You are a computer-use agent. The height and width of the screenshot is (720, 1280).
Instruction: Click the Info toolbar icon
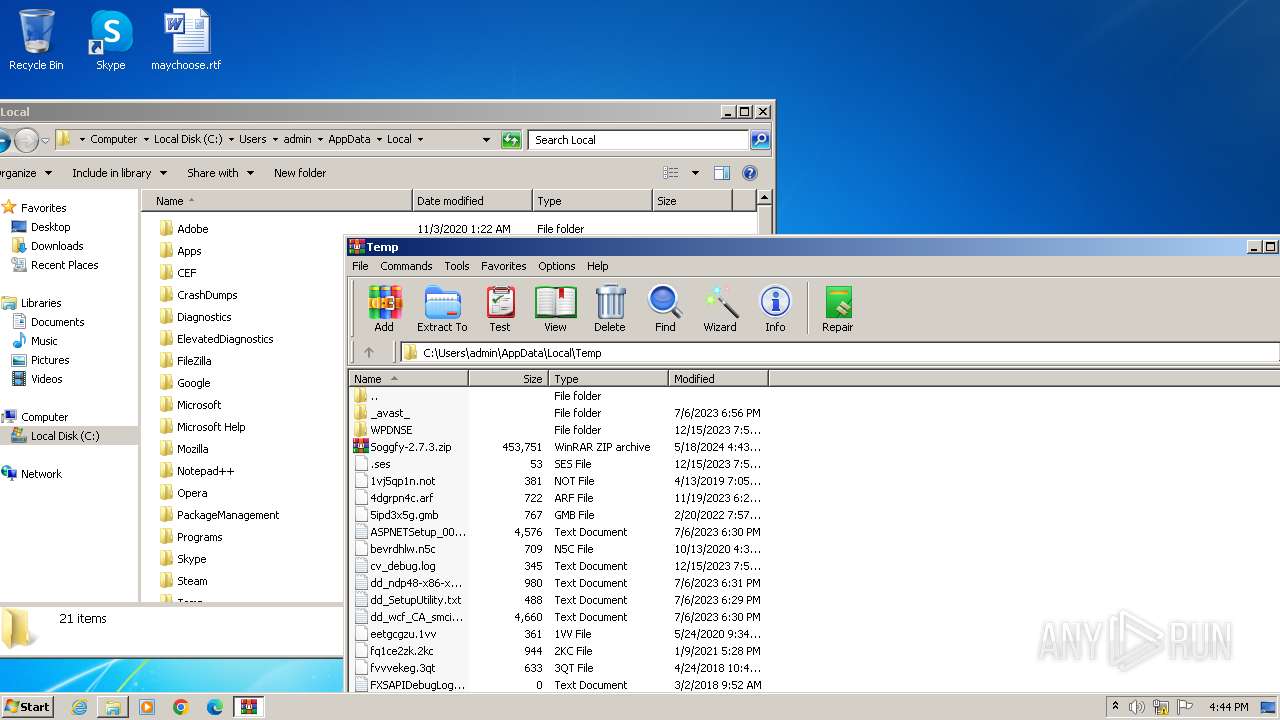pyautogui.click(x=775, y=309)
